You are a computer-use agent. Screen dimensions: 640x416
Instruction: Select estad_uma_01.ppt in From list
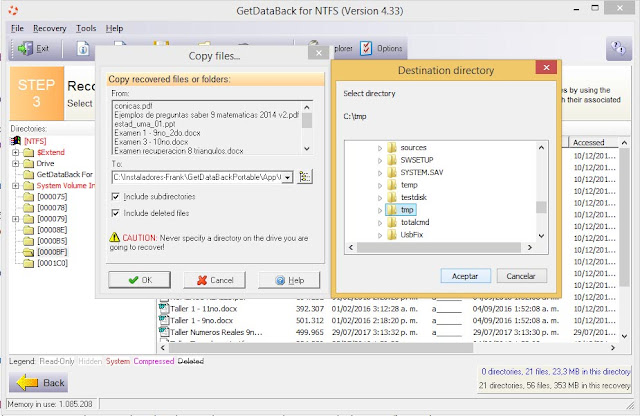[145, 124]
